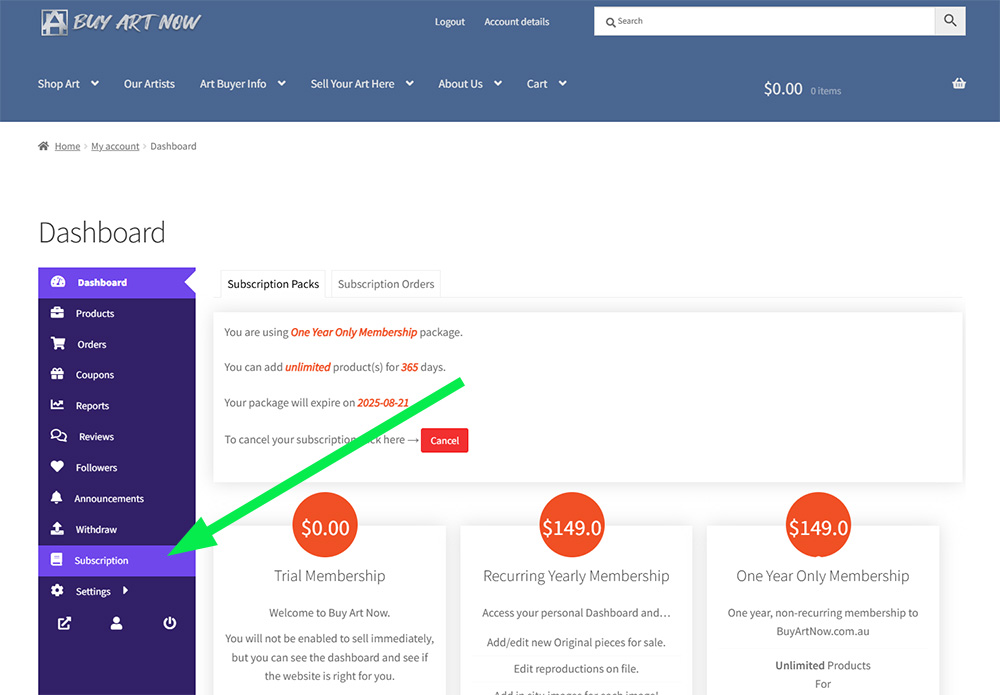Focus the Search input field
The image size is (1000, 695).
click(x=765, y=21)
